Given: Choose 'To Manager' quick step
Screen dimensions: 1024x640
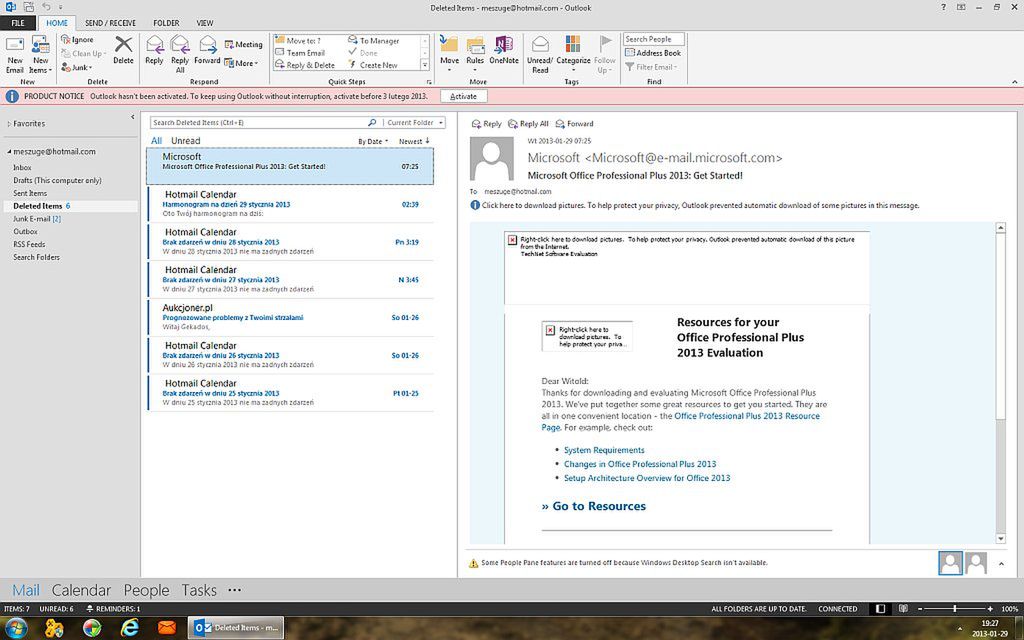Looking at the screenshot, I should pos(374,40).
